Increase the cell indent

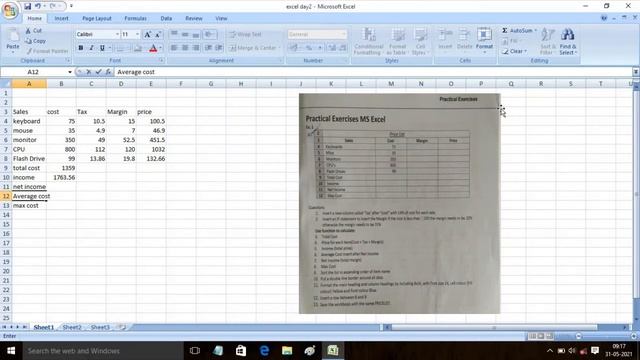tap(219, 48)
